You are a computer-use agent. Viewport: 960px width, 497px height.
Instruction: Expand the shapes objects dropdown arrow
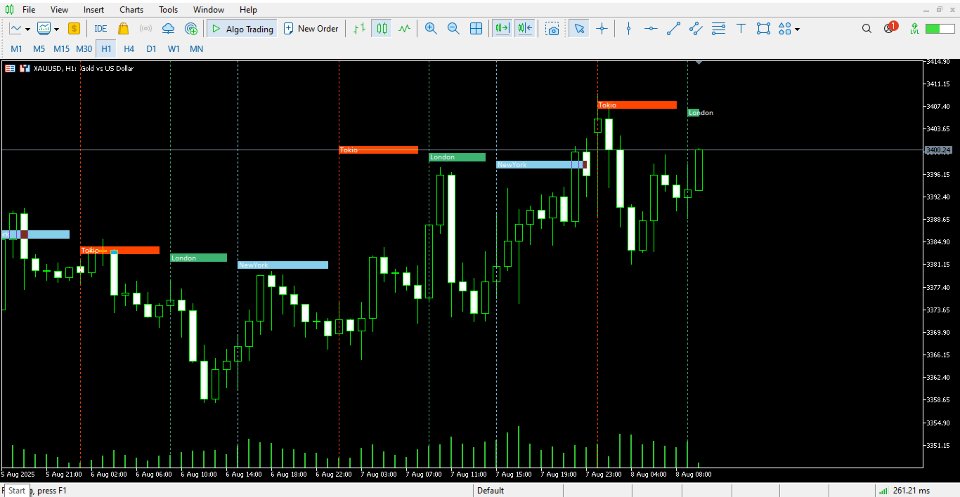(797, 29)
